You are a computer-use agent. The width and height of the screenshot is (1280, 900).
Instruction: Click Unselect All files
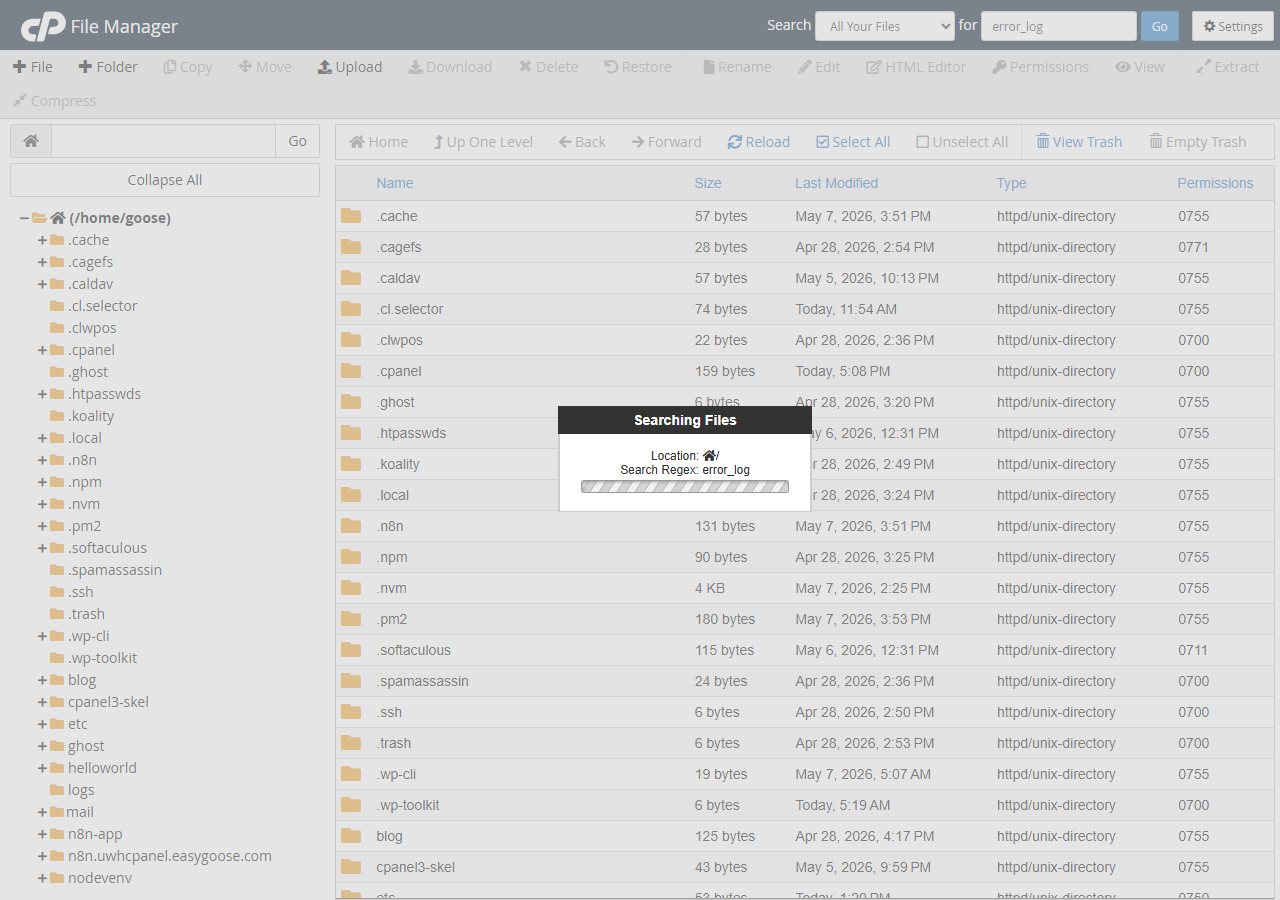pos(962,142)
